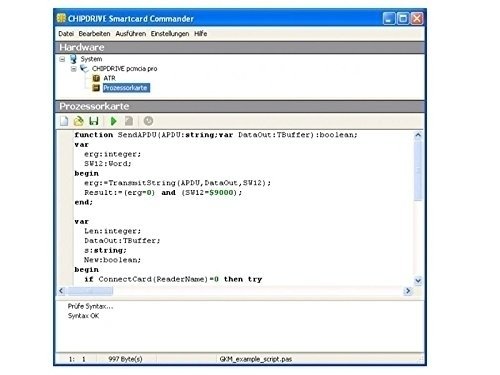Image resolution: width=500 pixels, height=375 pixels.
Task: Click the System computer icon in Hardware tree
Action: click(73, 59)
